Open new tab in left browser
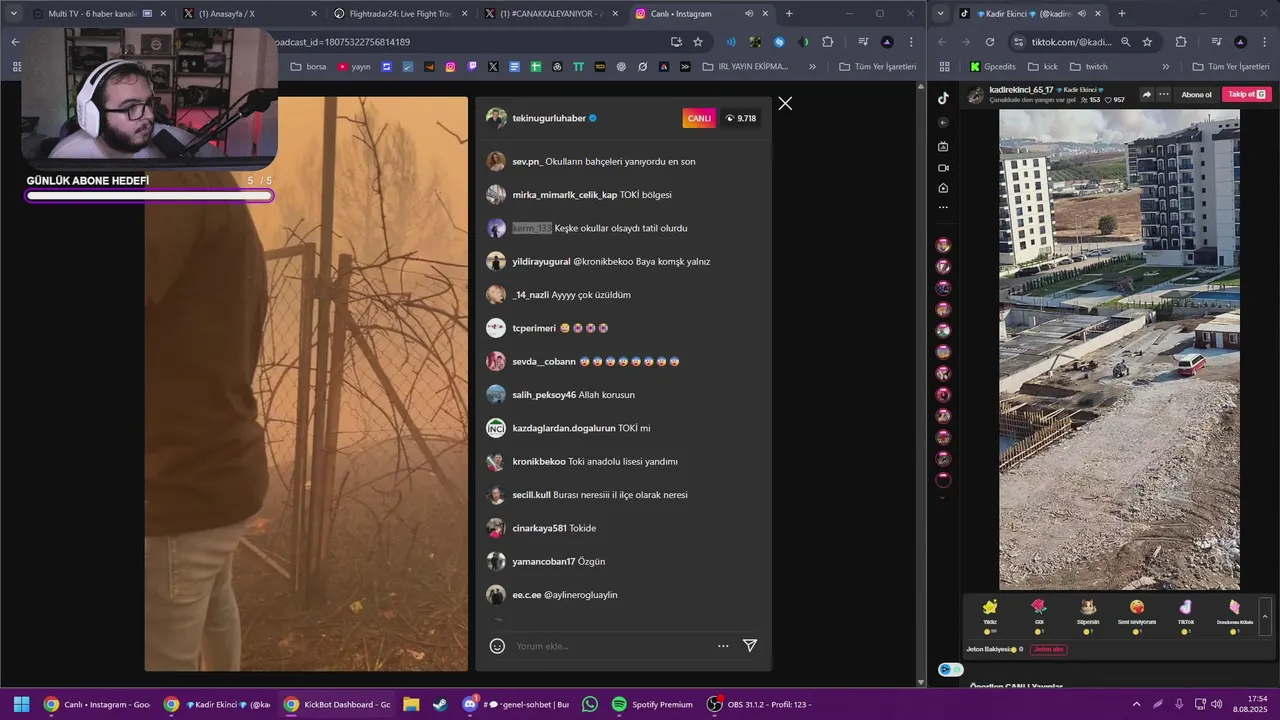1280x720 pixels. 789,14
